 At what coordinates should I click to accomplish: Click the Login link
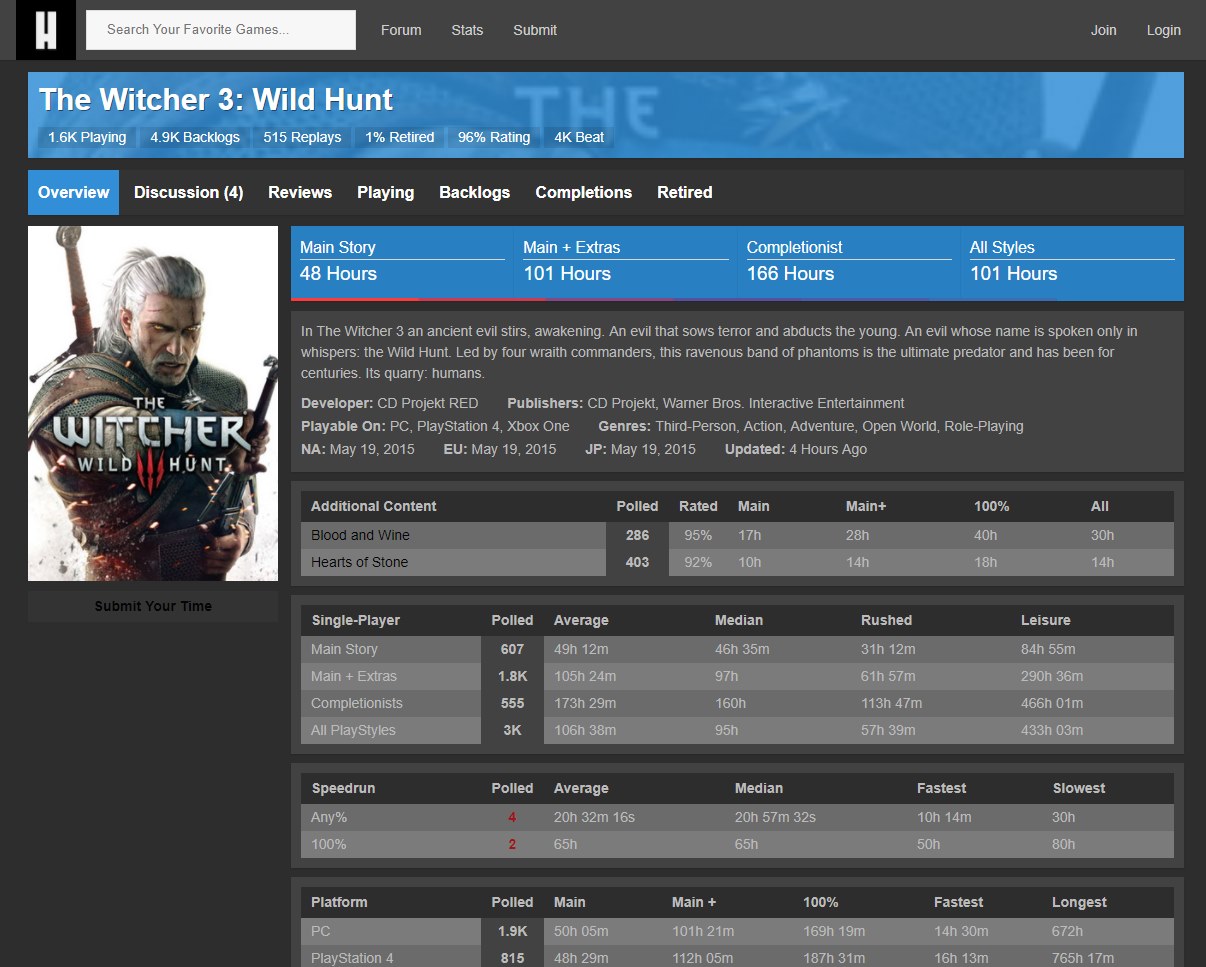click(x=1164, y=30)
